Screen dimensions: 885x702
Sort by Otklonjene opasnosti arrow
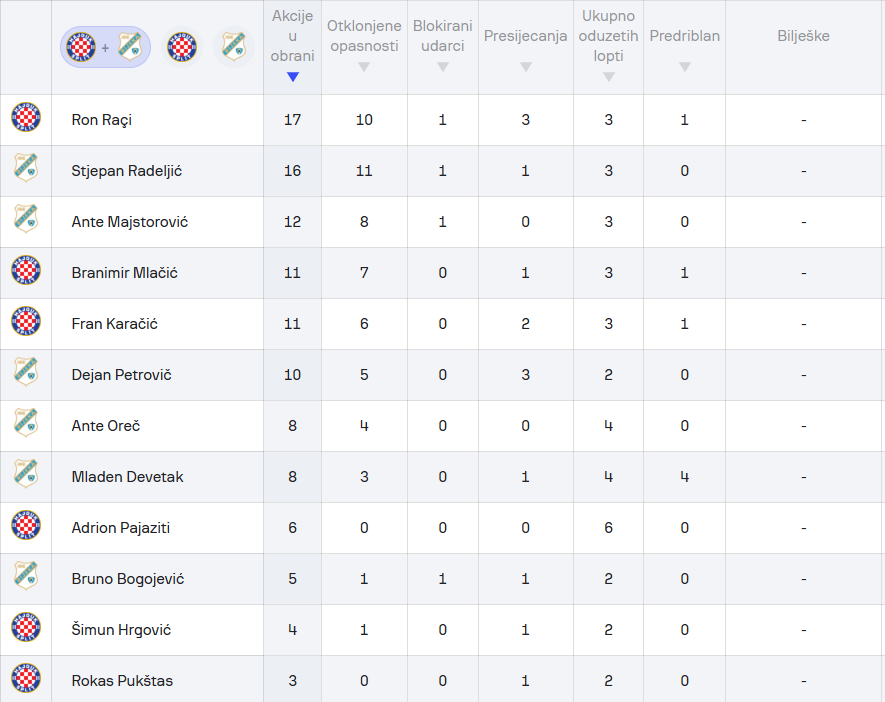point(364,67)
